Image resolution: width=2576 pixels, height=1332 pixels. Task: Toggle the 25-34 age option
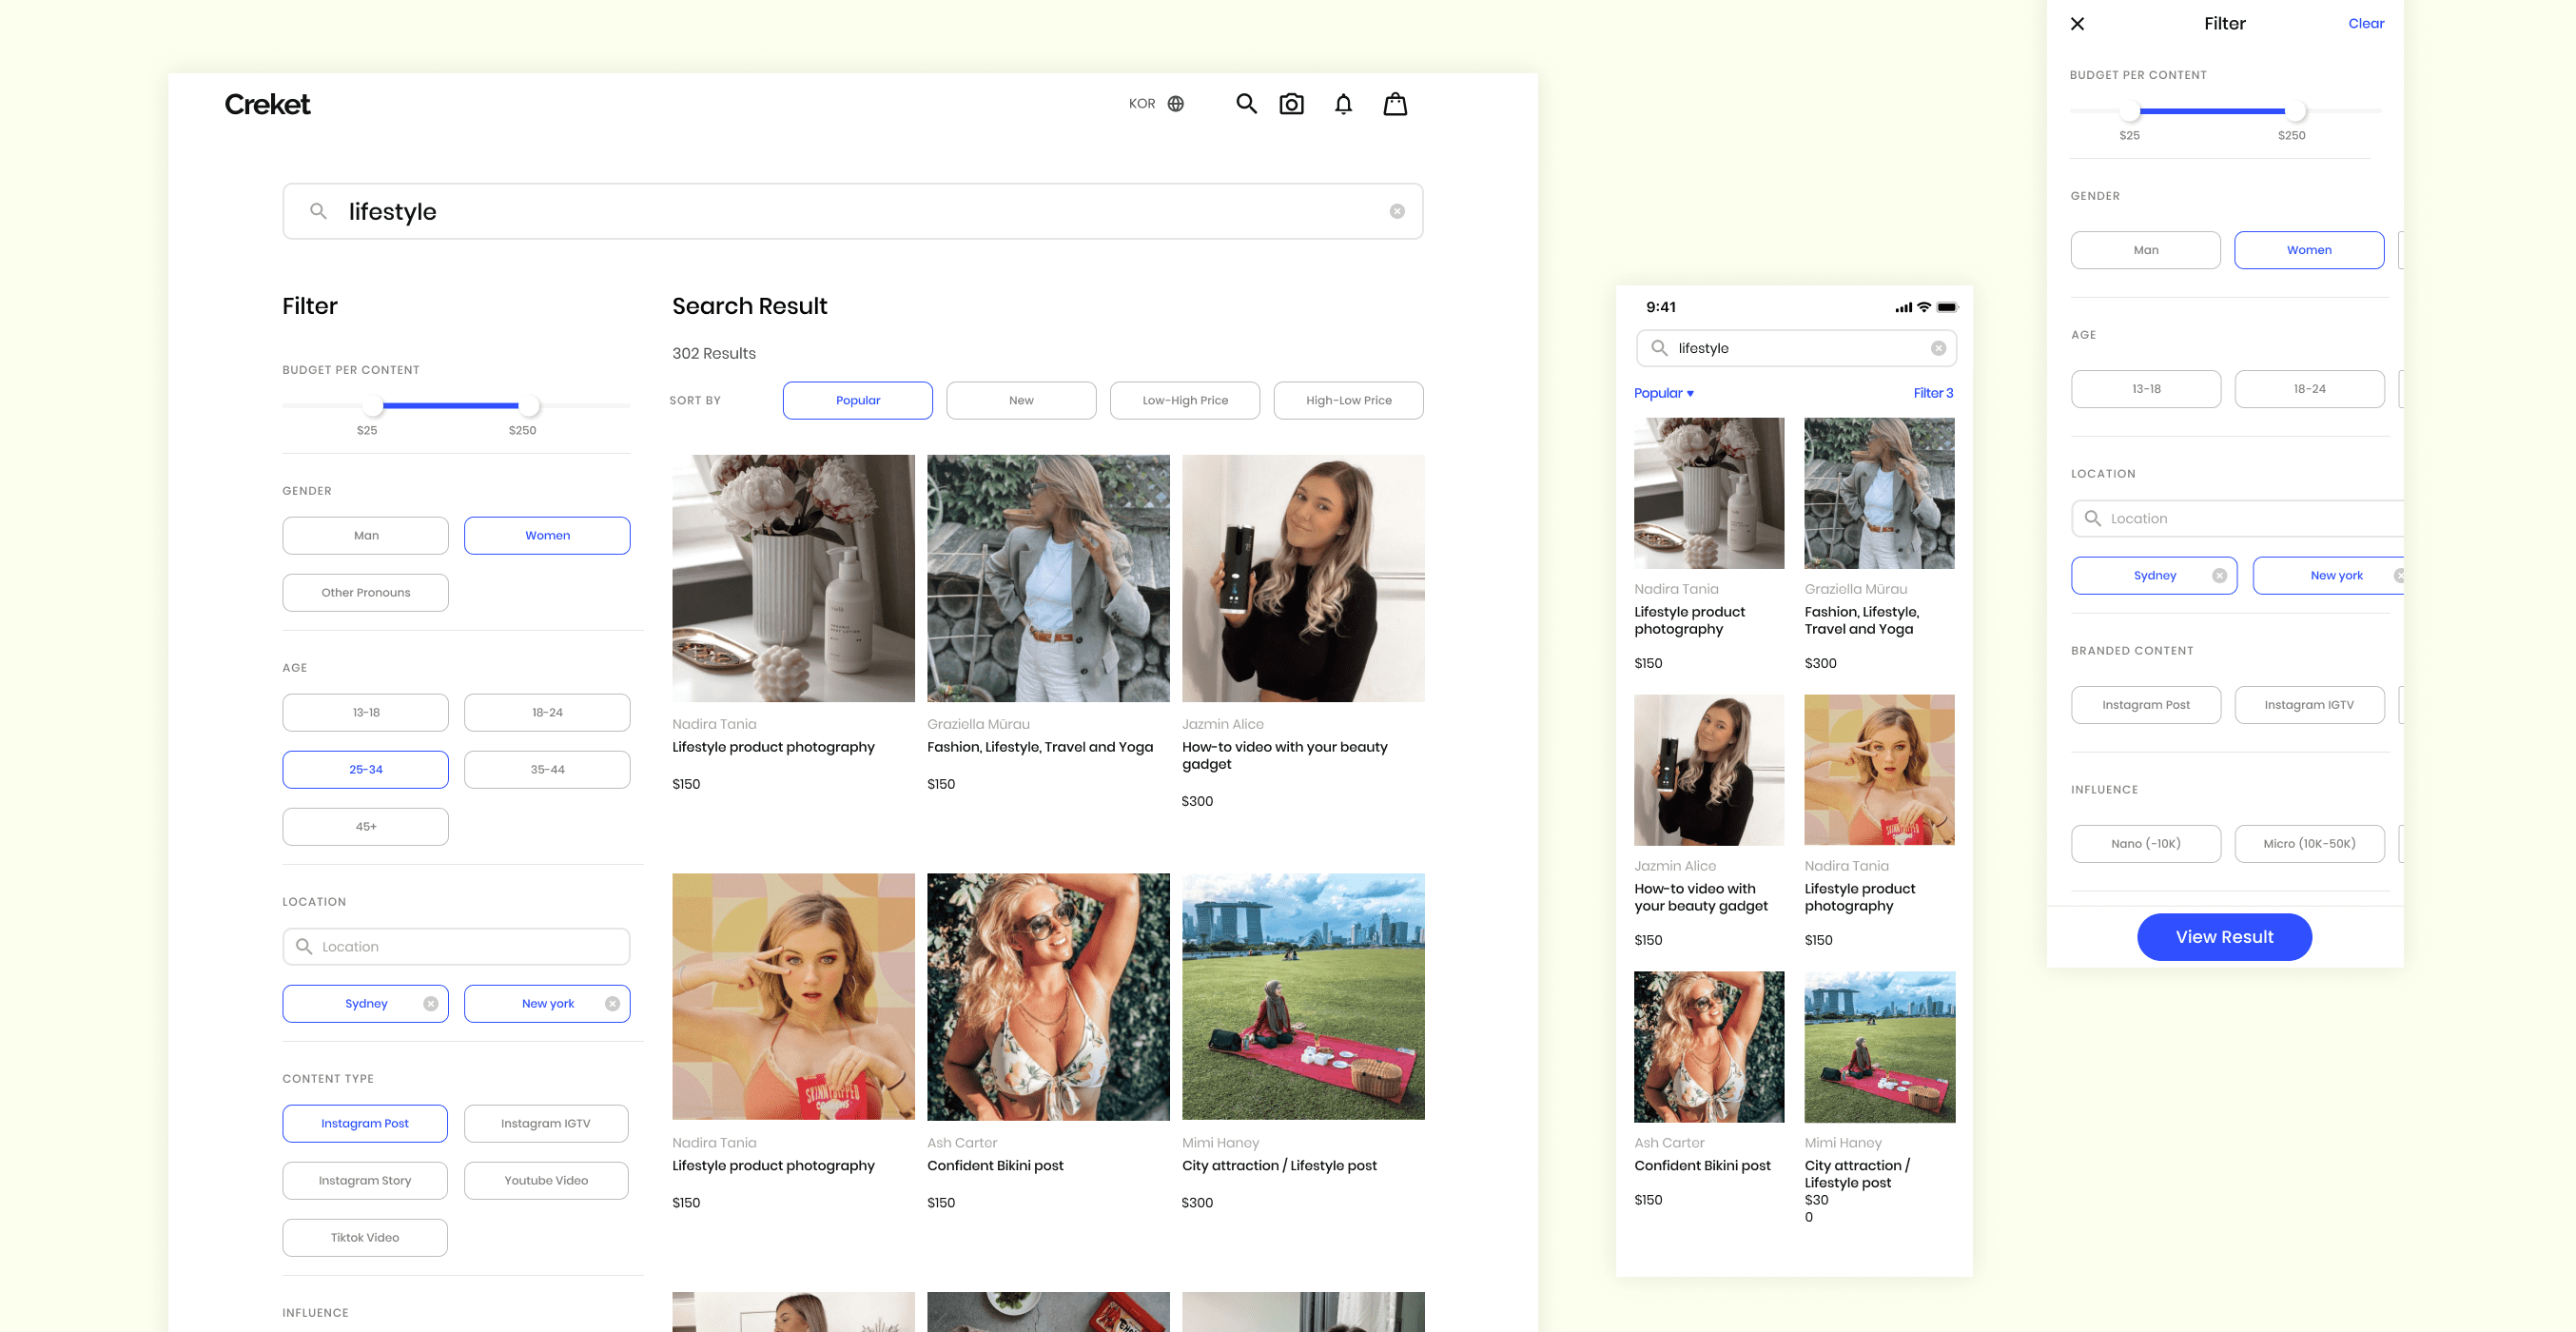(x=366, y=770)
